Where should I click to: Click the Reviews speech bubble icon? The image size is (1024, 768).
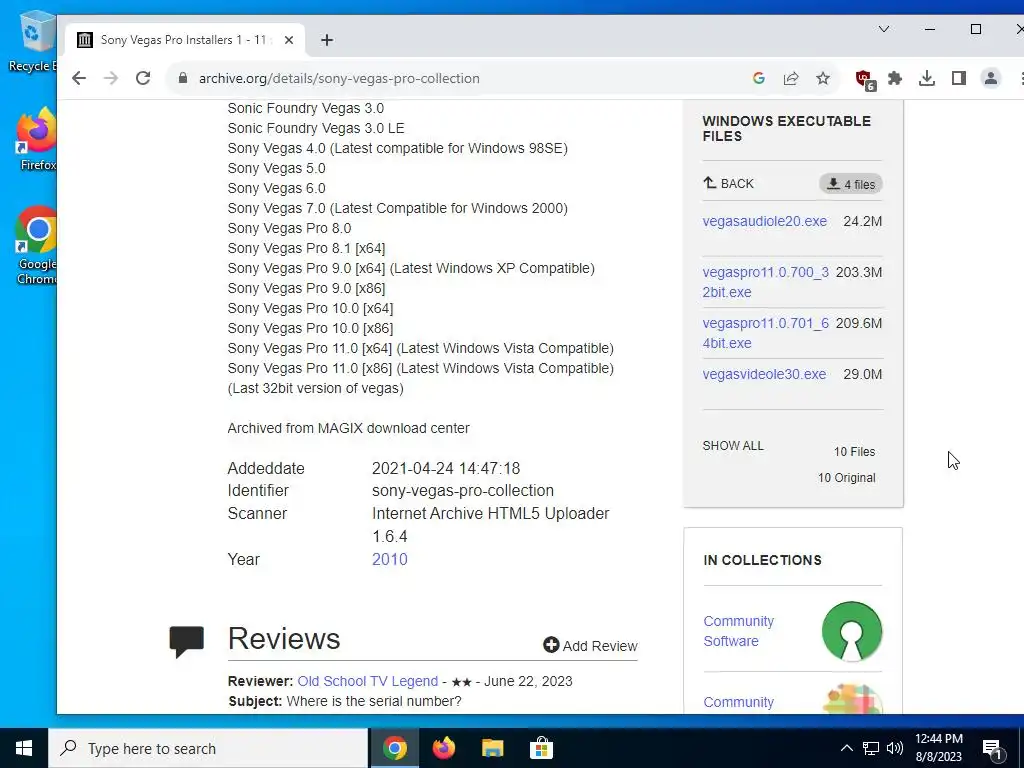pos(187,641)
